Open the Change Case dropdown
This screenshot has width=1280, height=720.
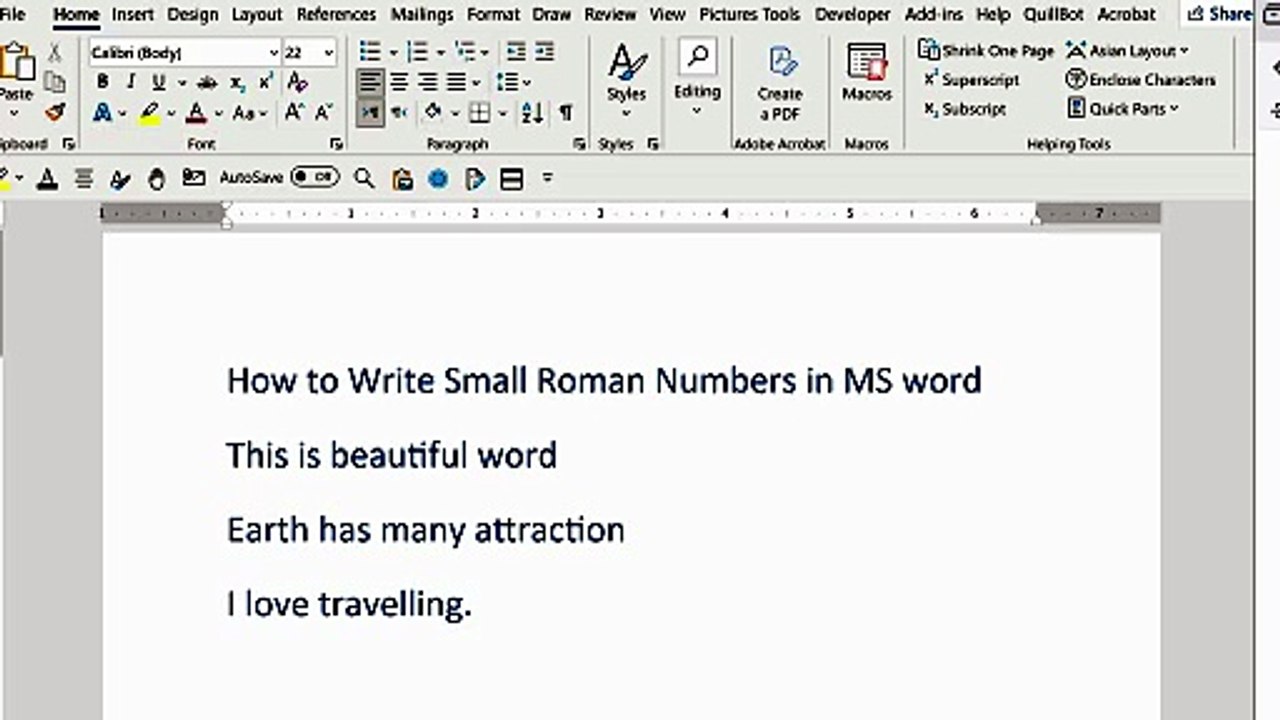pyautogui.click(x=250, y=113)
